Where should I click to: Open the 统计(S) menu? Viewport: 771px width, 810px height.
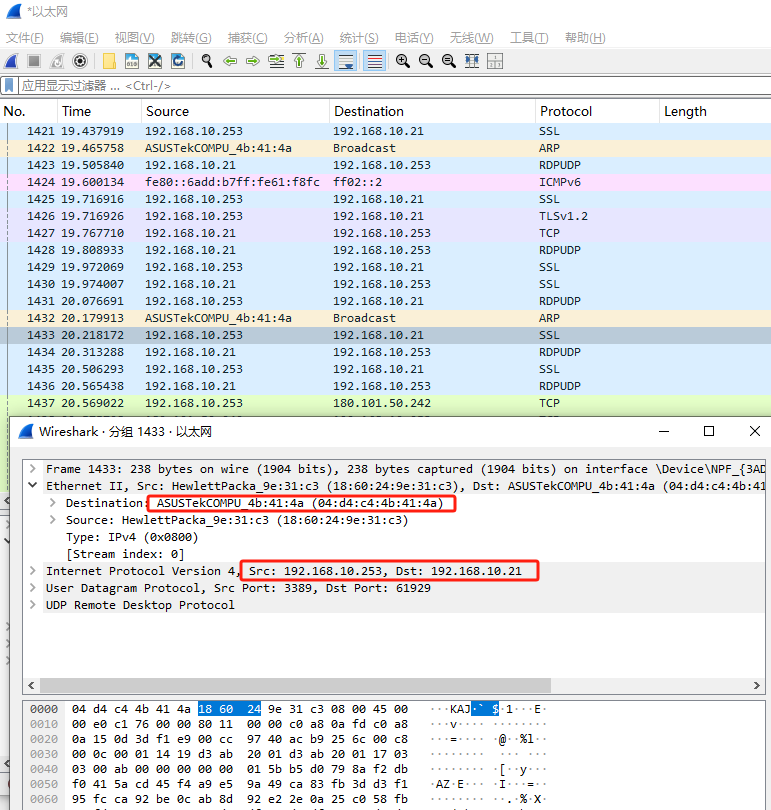[x=359, y=38]
